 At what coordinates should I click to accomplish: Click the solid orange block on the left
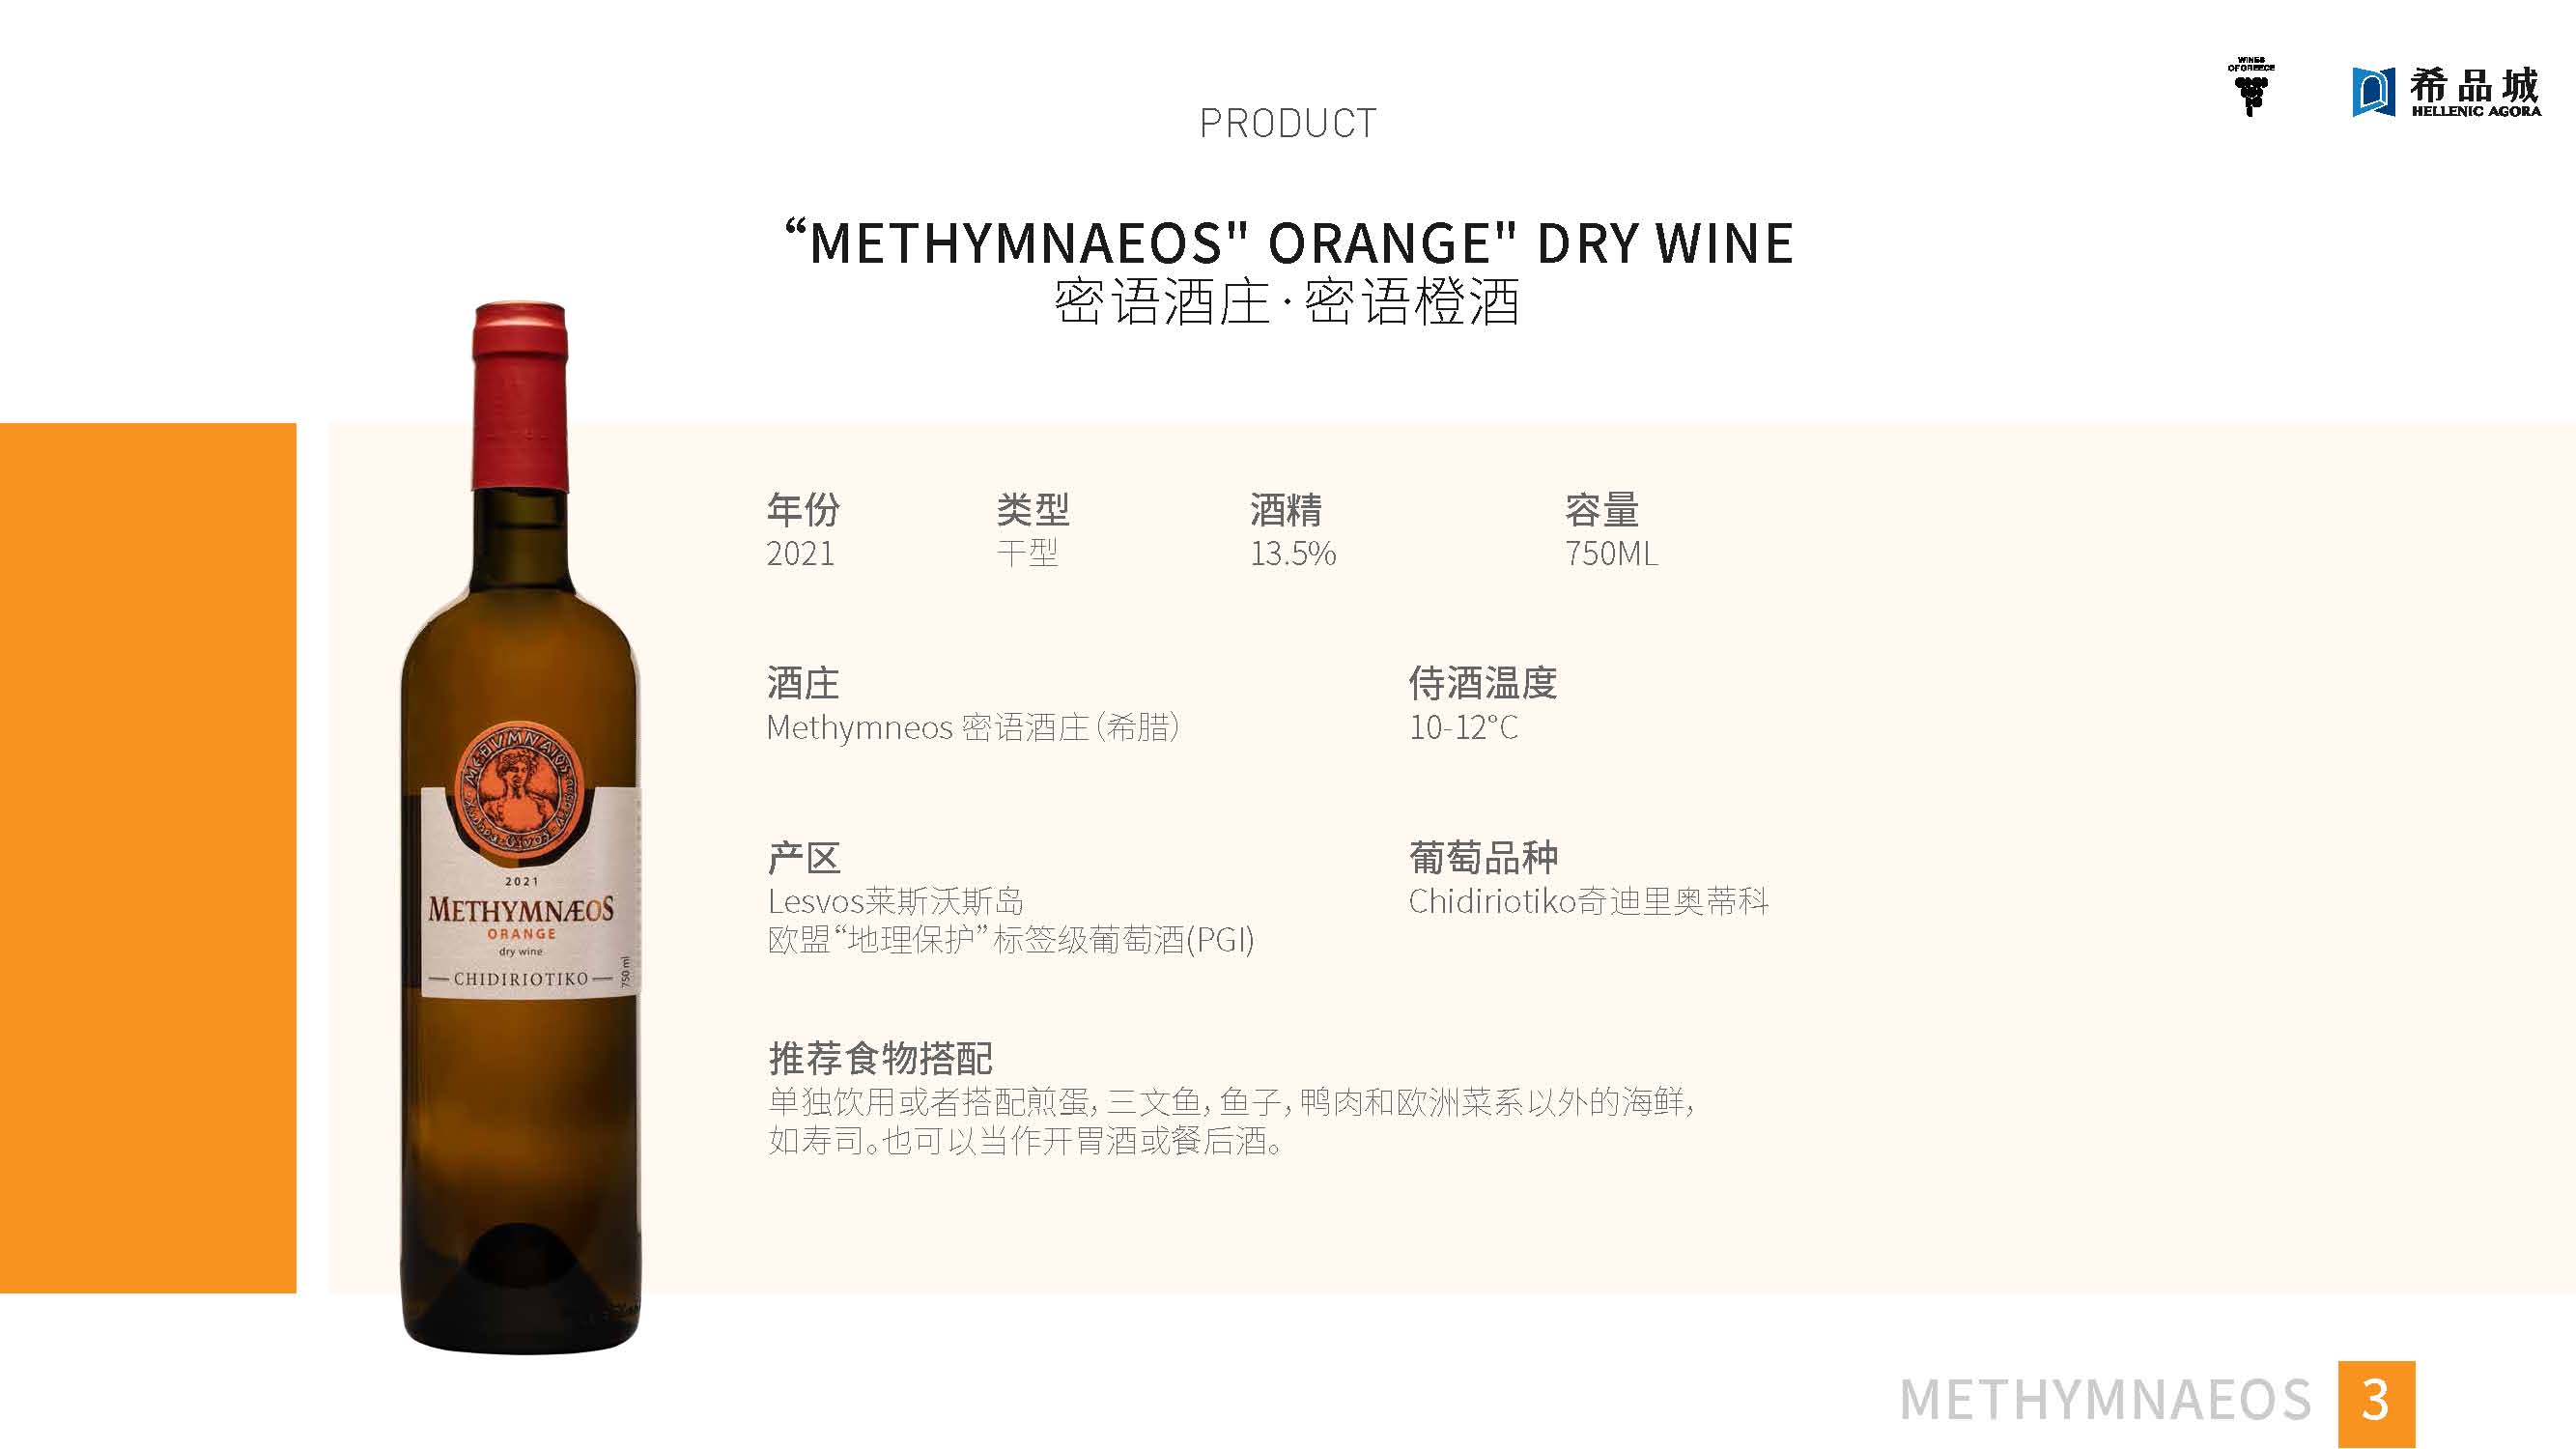[x=148, y=858]
